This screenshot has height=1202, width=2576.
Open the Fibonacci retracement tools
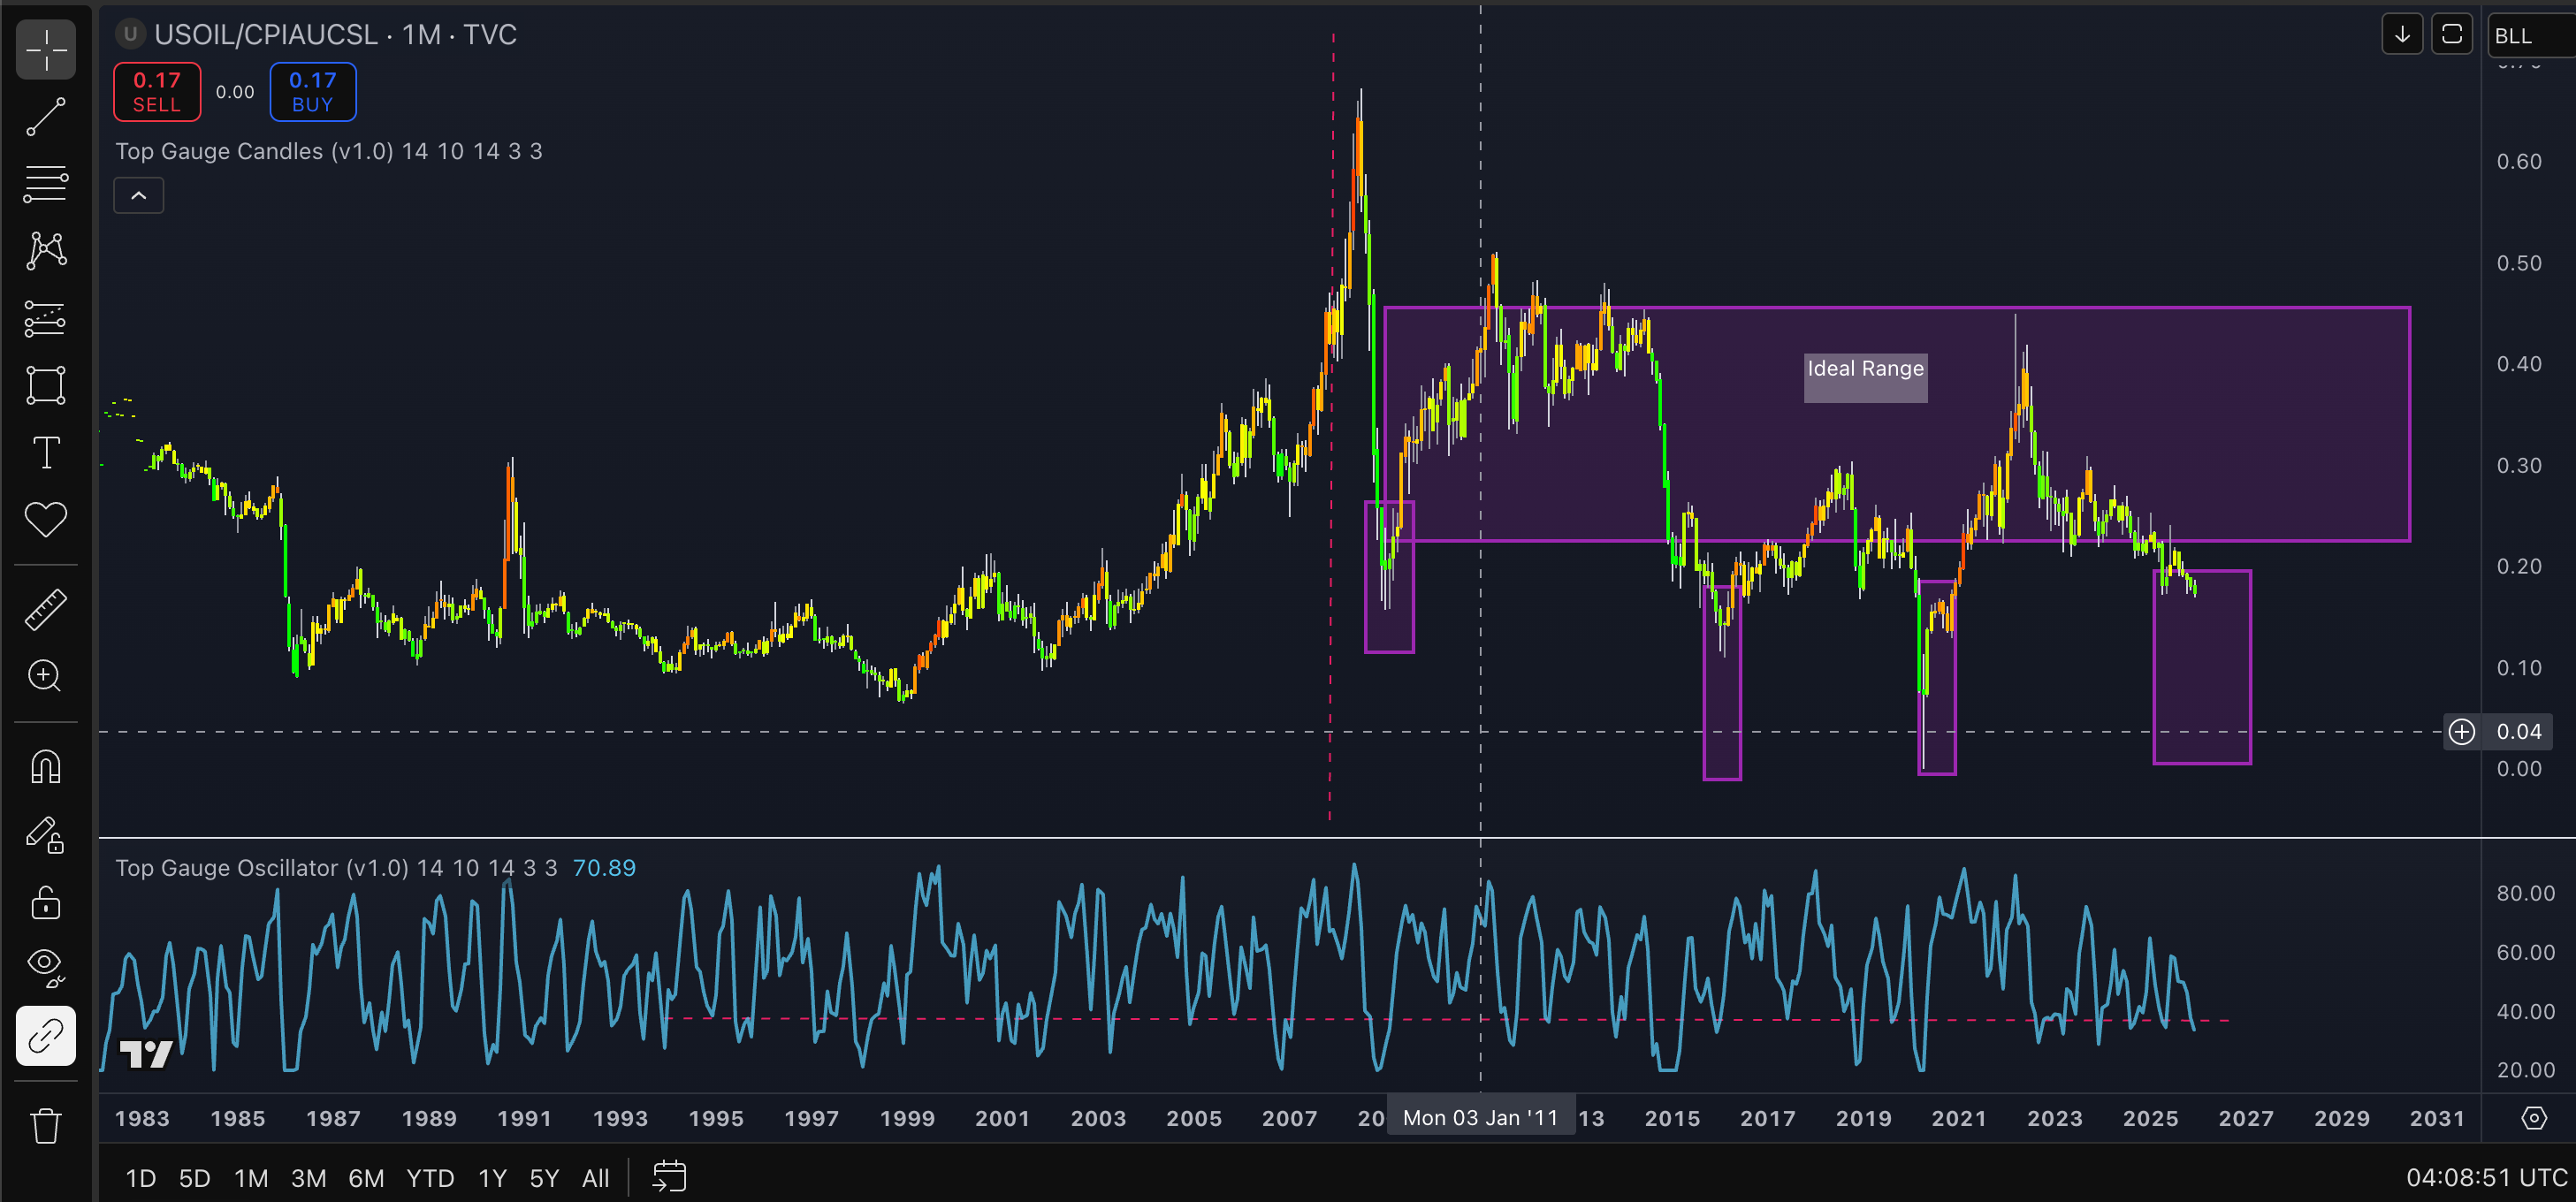point(45,184)
